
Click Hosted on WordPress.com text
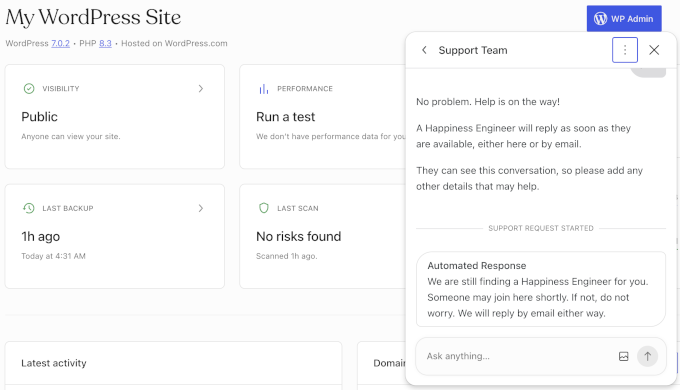pyautogui.click(x=174, y=43)
